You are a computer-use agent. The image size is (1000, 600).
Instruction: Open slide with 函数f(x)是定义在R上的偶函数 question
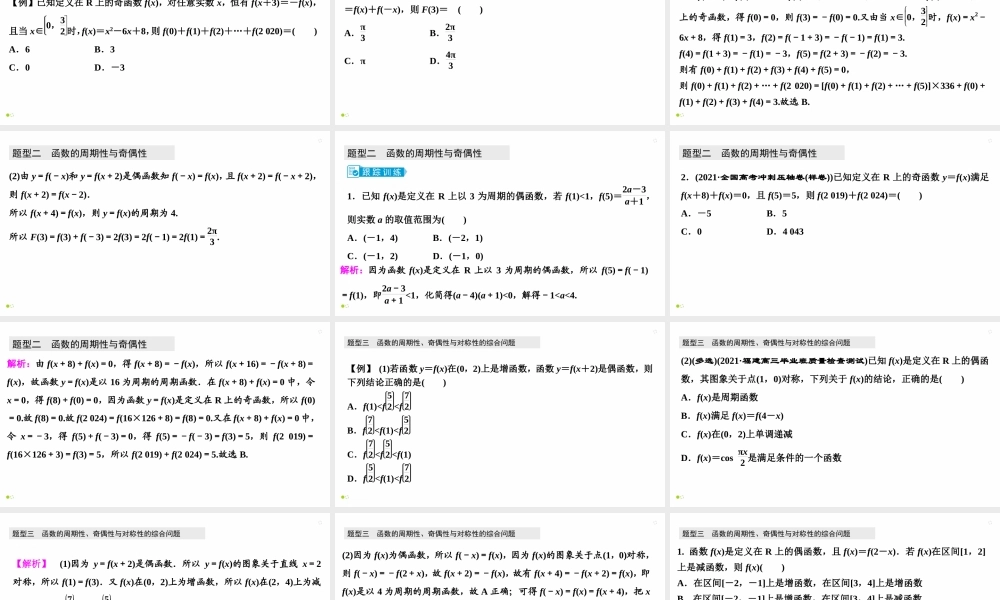835,557
